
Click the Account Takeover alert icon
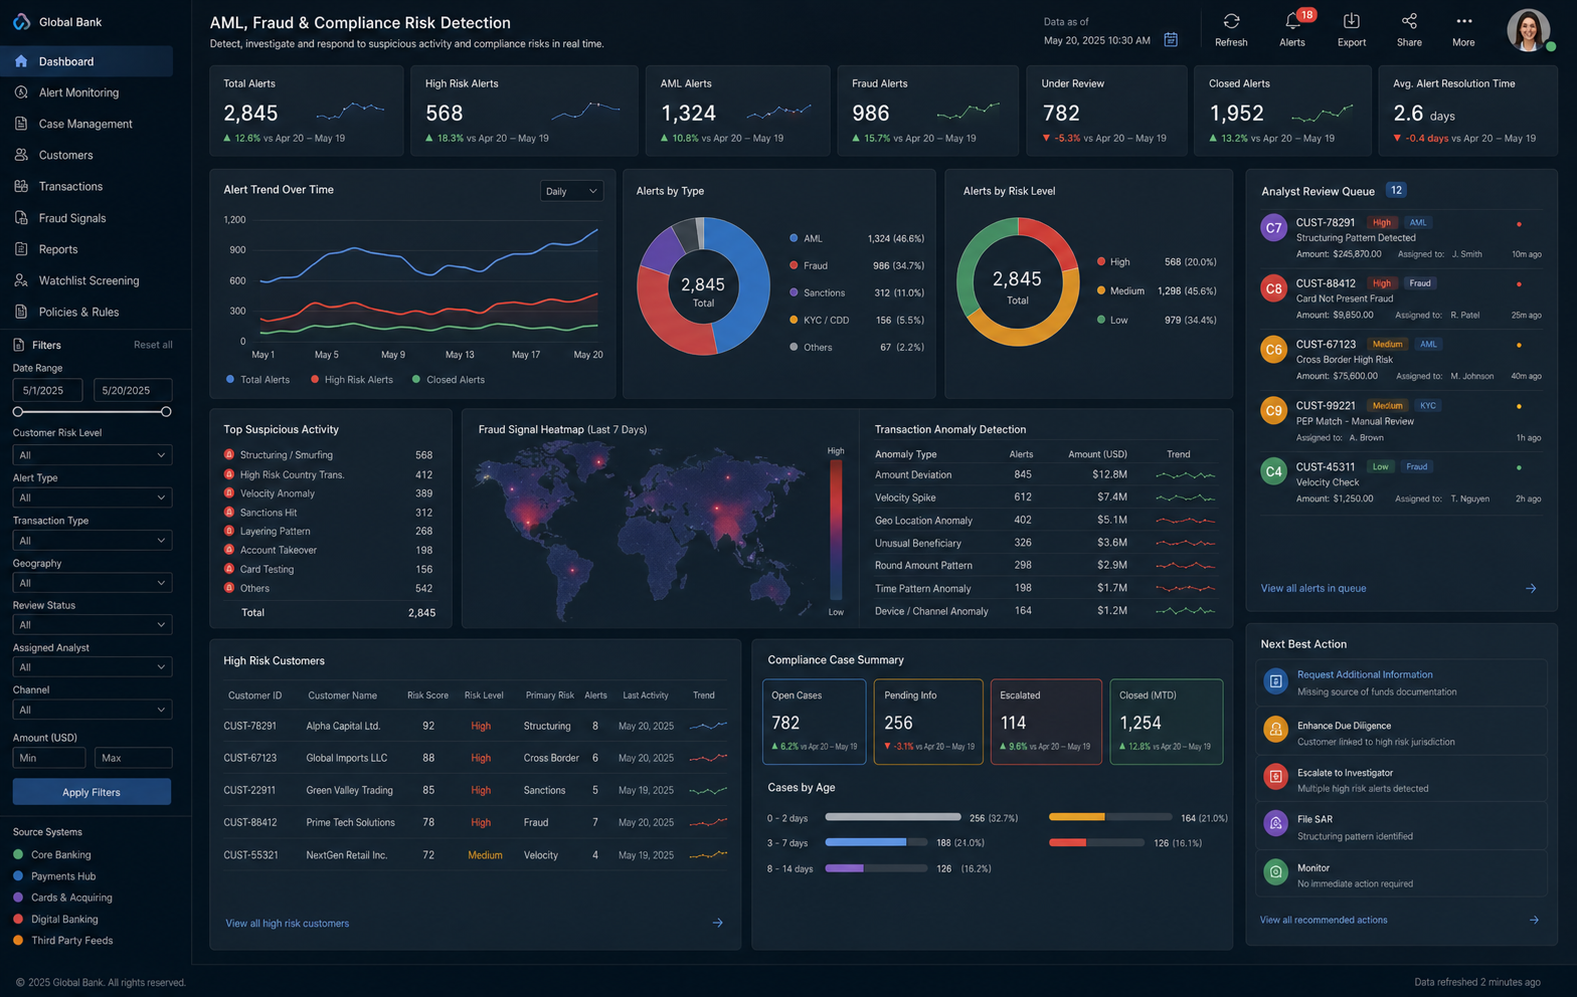coord(229,550)
